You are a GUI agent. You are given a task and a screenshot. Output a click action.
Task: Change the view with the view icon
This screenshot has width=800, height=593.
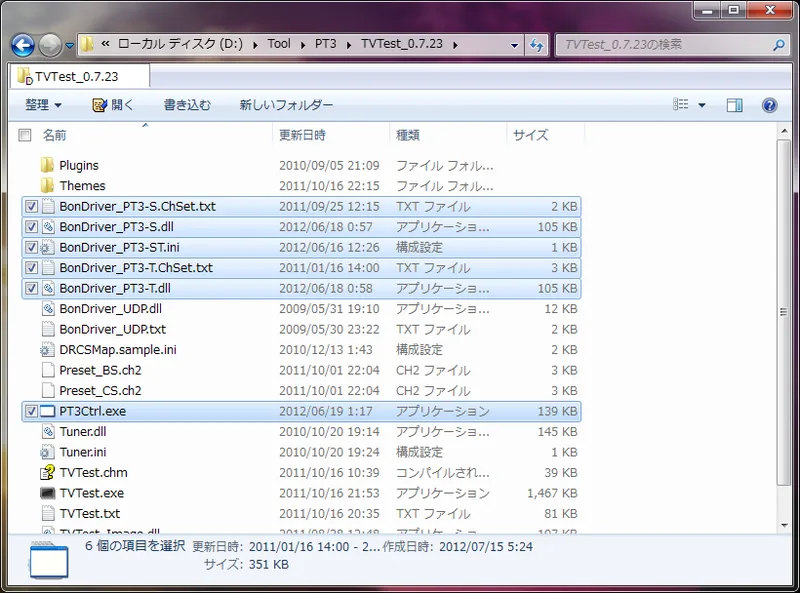(x=680, y=105)
